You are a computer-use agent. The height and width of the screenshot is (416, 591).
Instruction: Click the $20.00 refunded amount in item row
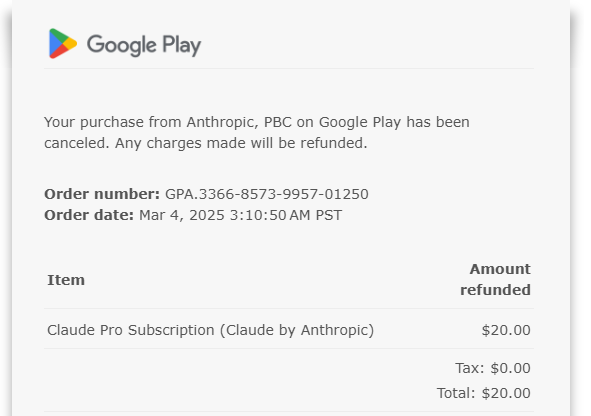coord(506,330)
